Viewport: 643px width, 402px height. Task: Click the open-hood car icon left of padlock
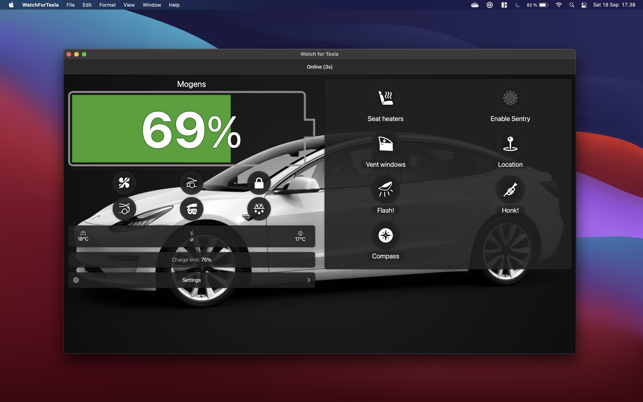192,183
